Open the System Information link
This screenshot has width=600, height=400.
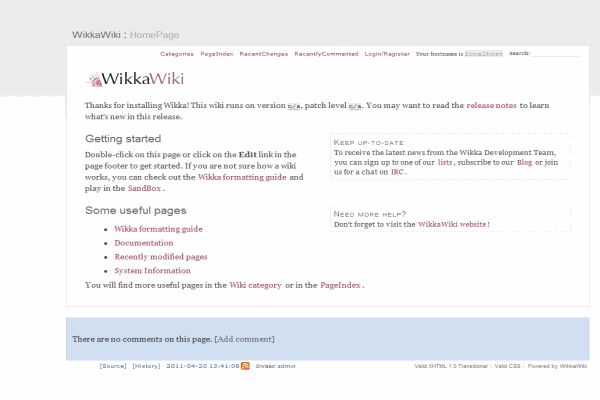[152, 271]
